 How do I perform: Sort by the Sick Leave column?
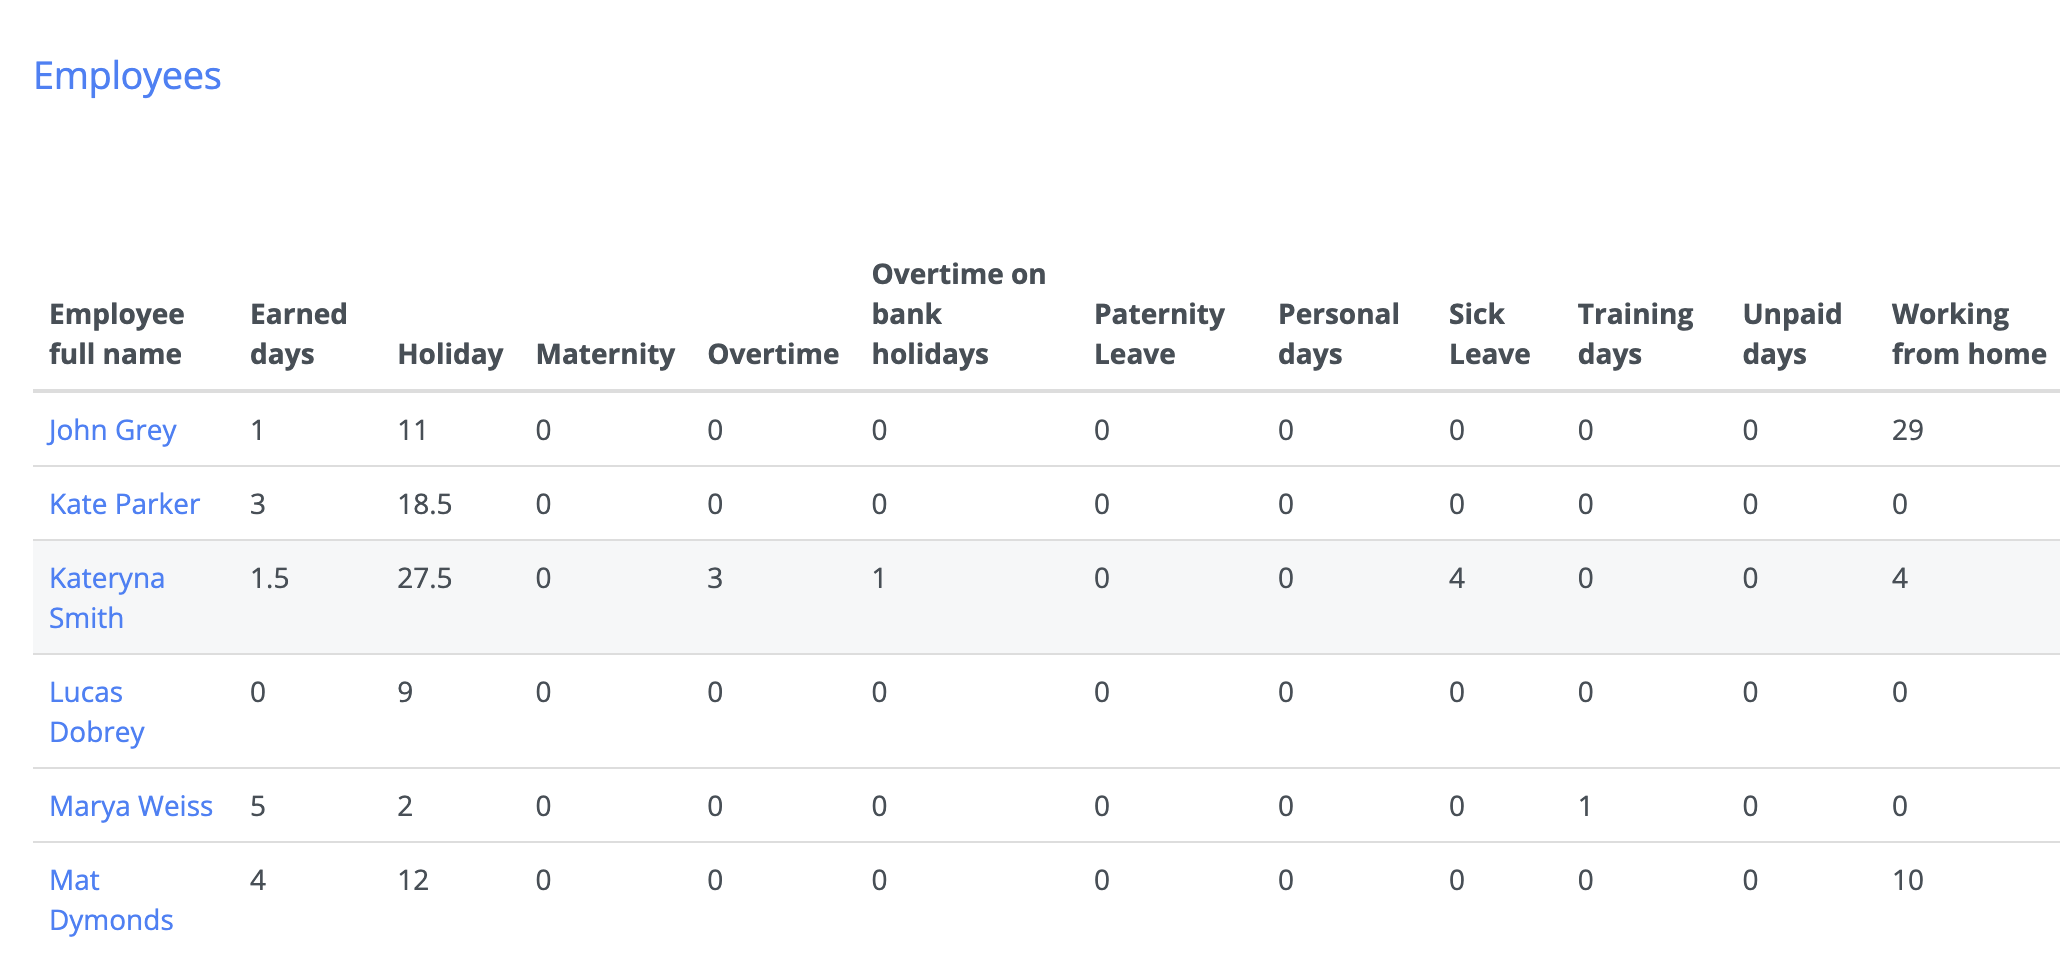[x=1489, y=333]
